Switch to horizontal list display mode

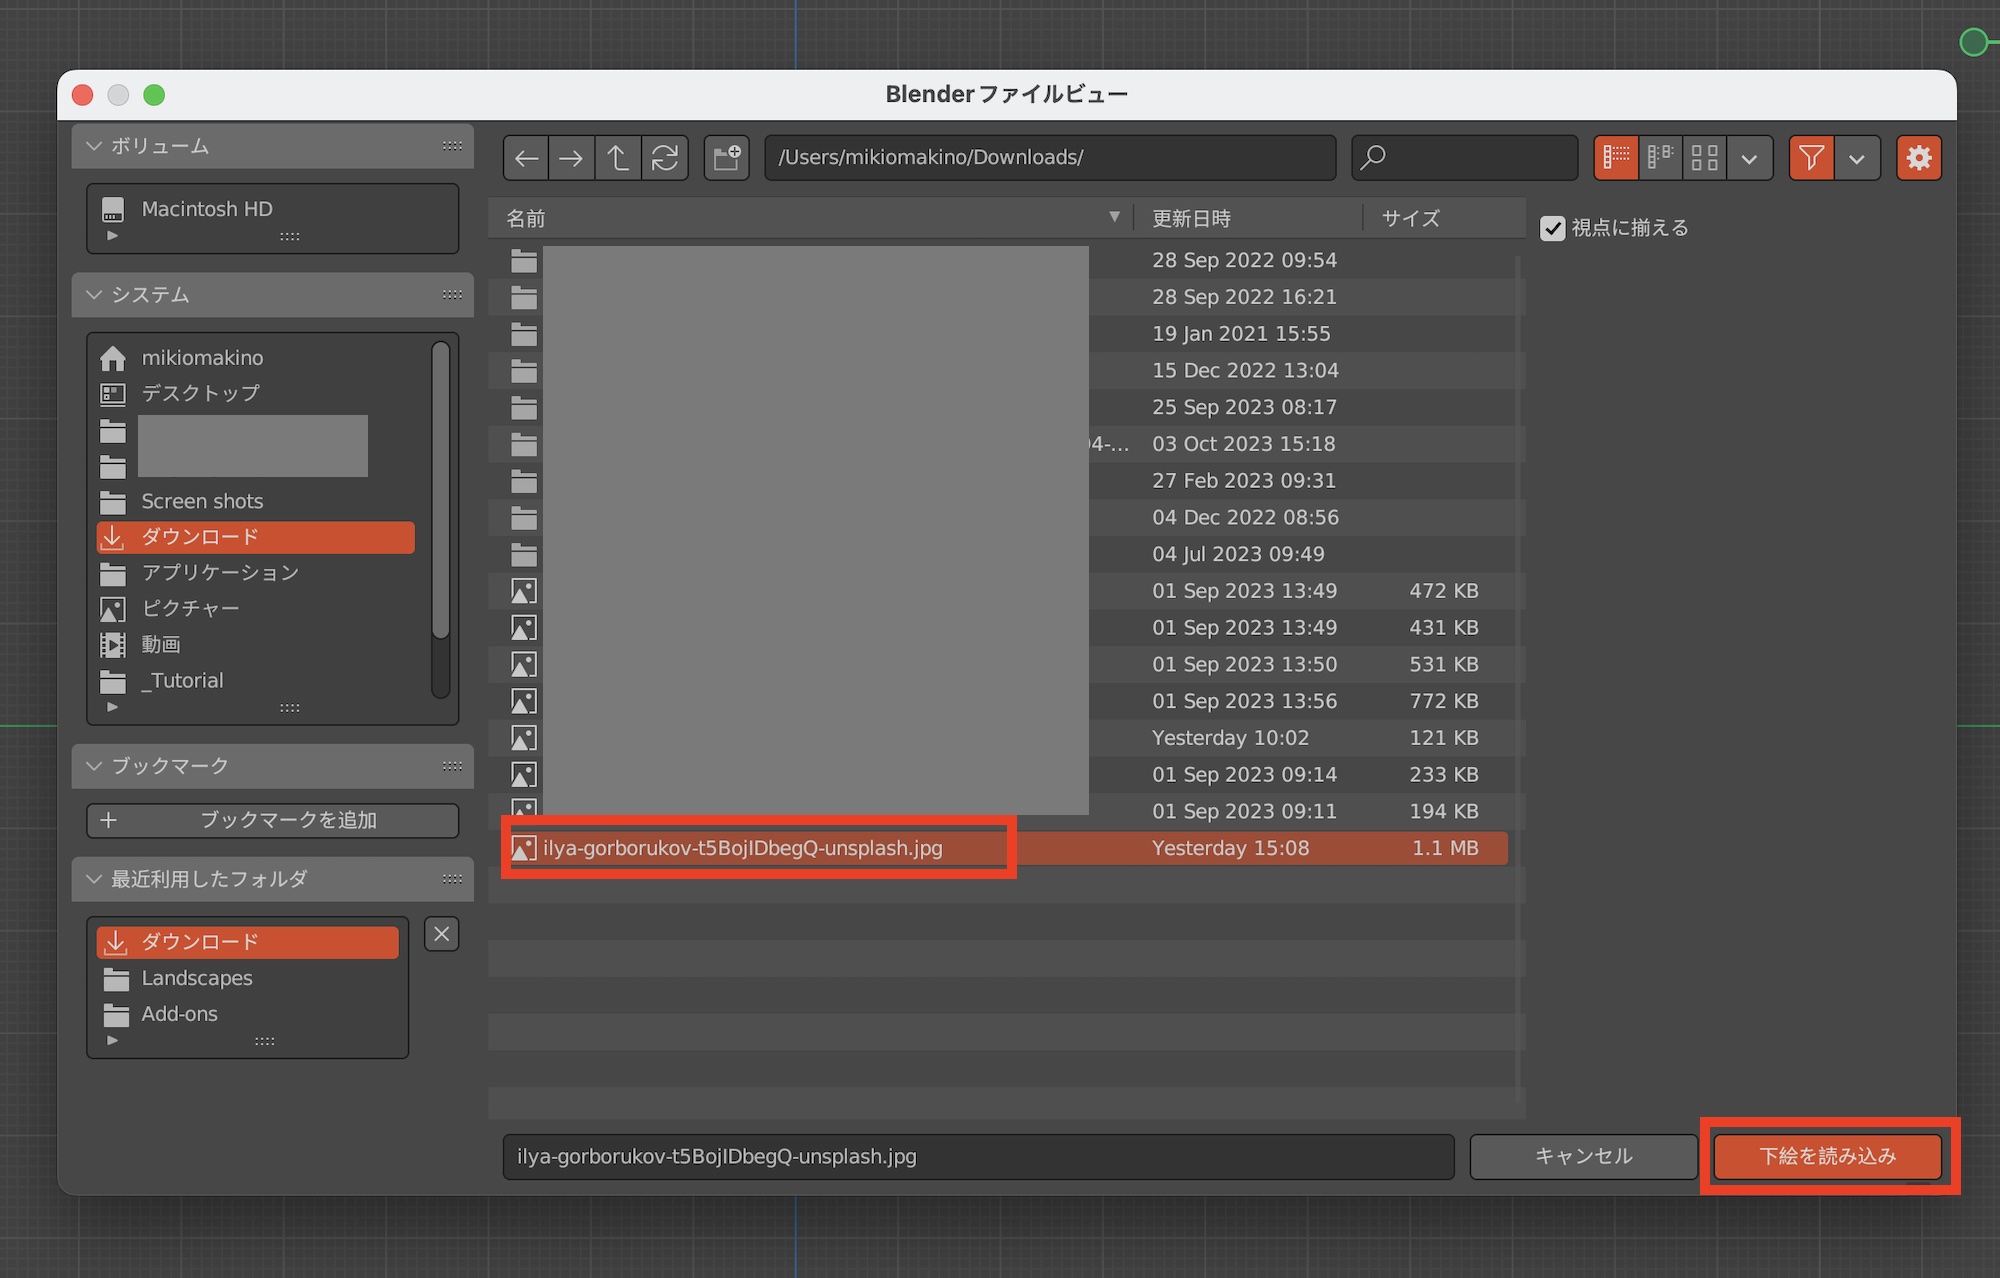1660,158
